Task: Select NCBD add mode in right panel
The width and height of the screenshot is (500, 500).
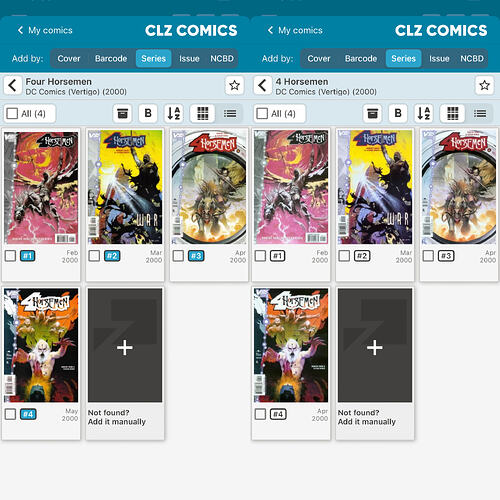Action: point(472,59)
